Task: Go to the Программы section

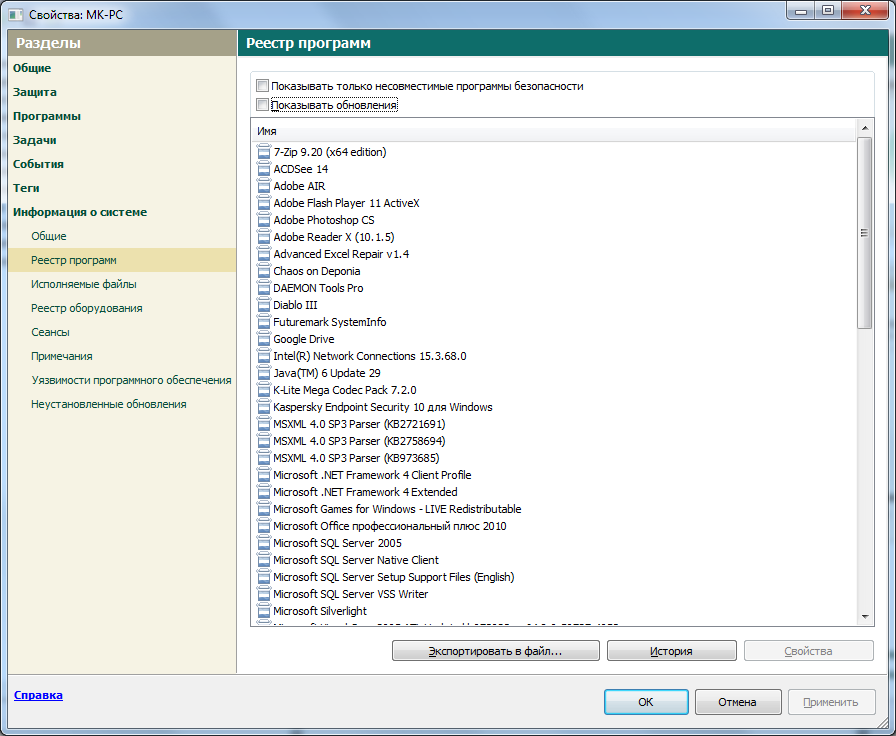Action: point(47,116)
